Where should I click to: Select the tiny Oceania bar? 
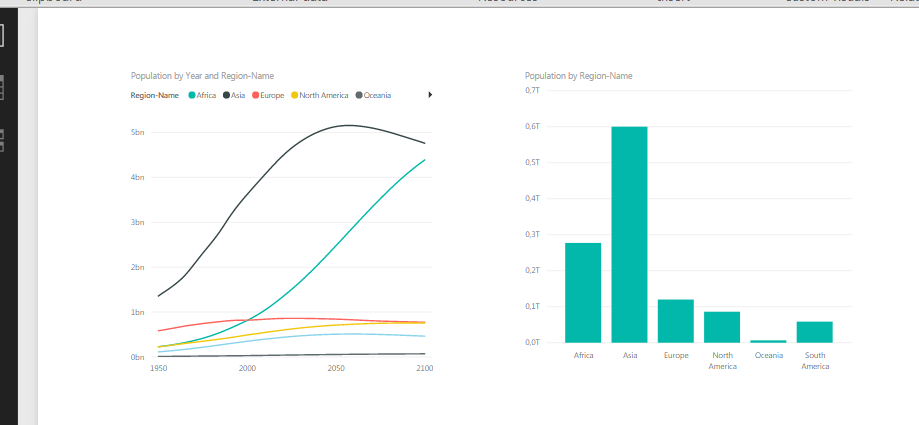point(768,341)
